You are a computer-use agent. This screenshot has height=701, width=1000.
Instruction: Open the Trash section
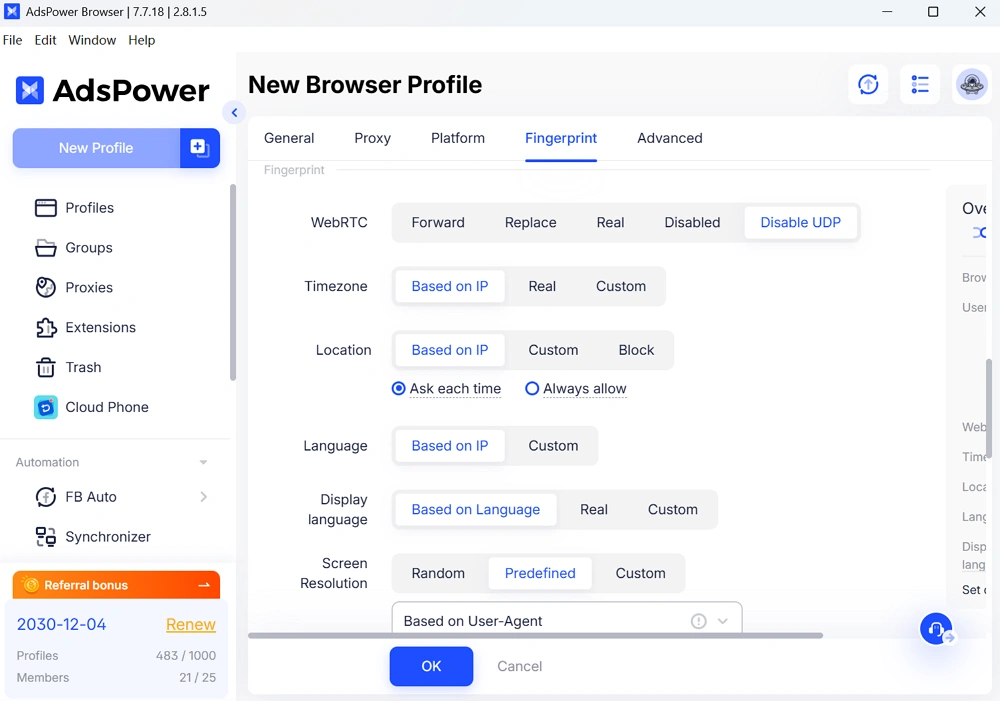pos(81,367)
